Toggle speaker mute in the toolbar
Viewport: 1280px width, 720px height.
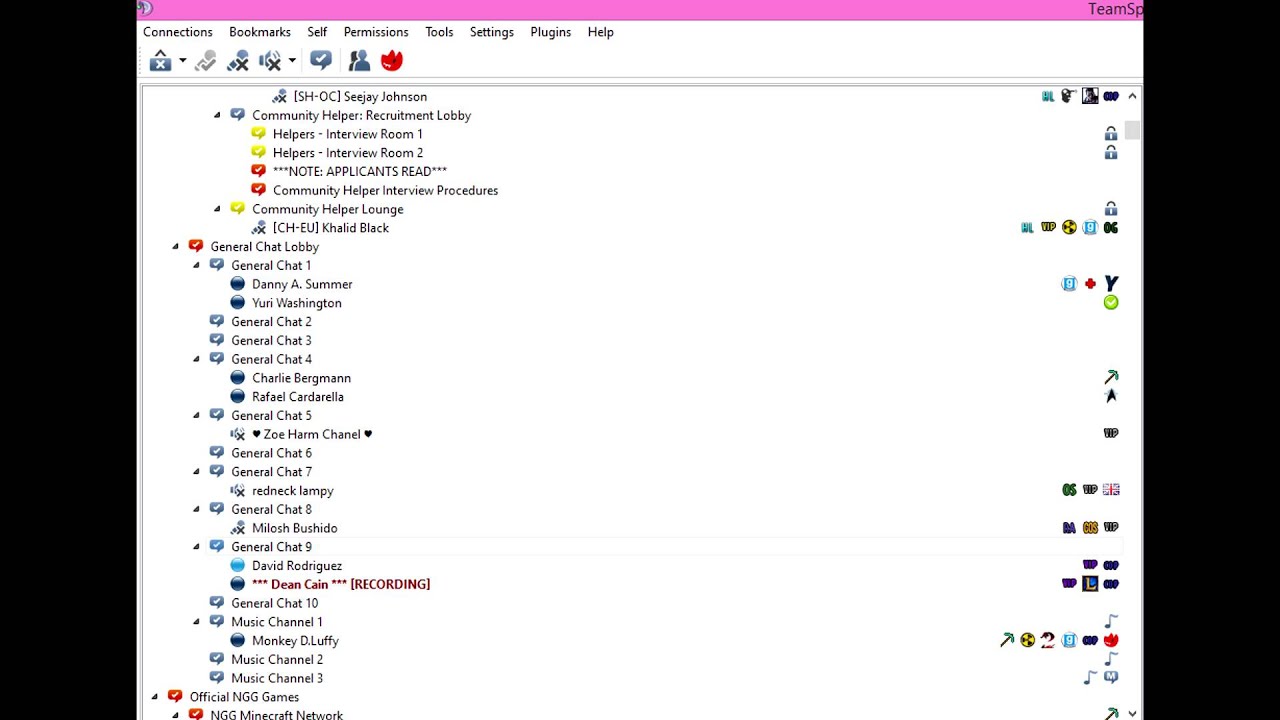(269, 61)
